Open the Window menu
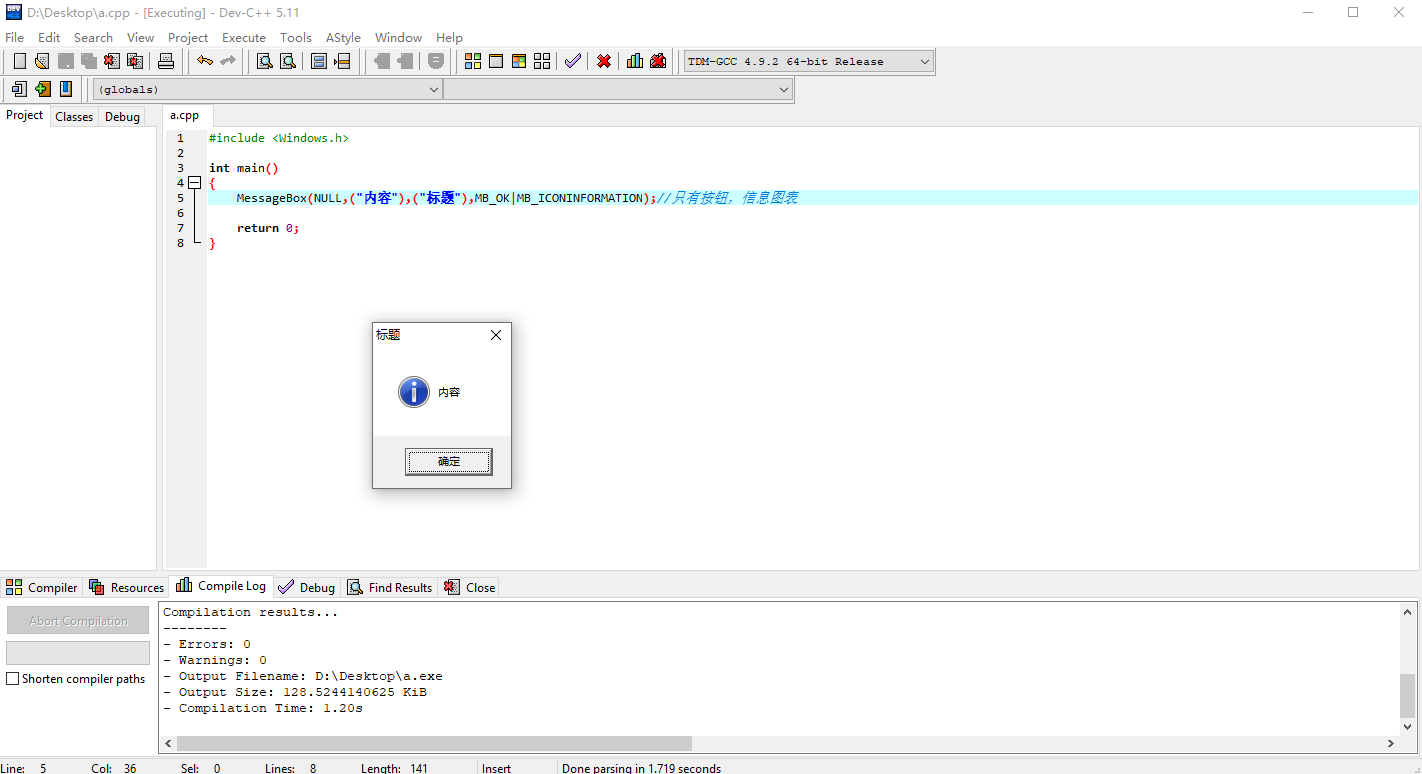1422x774 pixels. click(x=398, y=37)
